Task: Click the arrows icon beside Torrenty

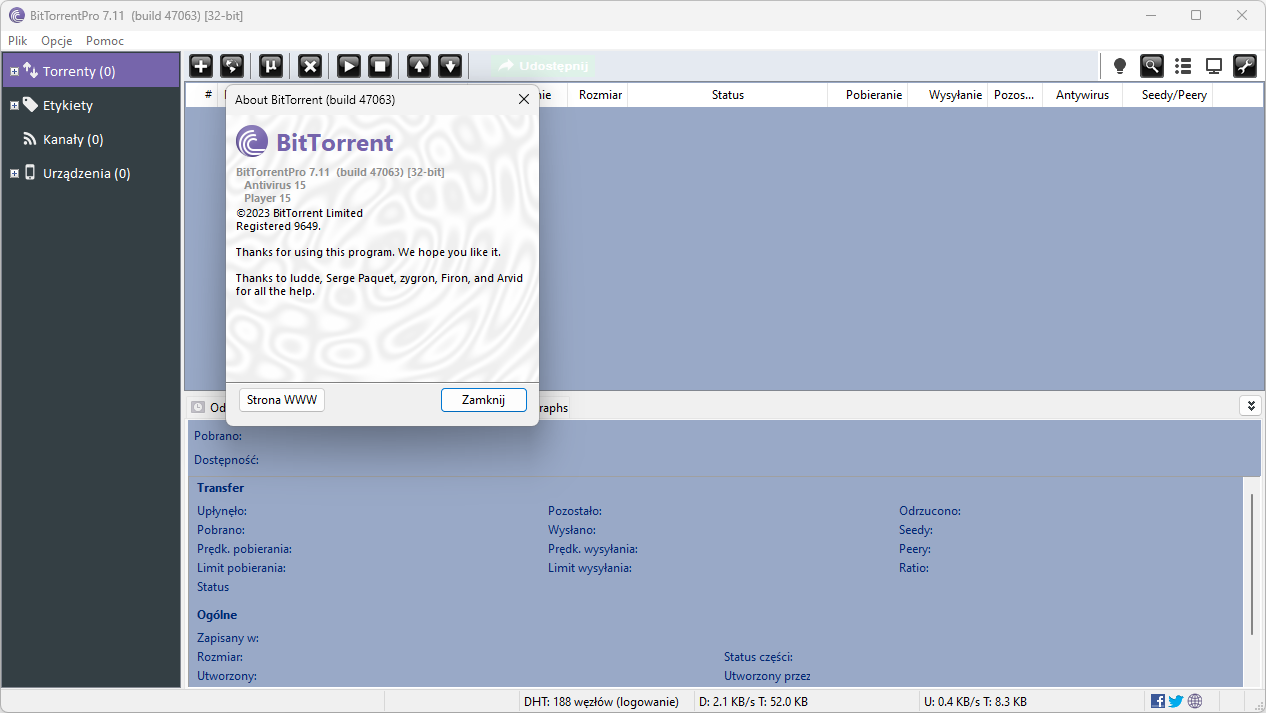Action: pyautogui.click(x=30, y=71)
